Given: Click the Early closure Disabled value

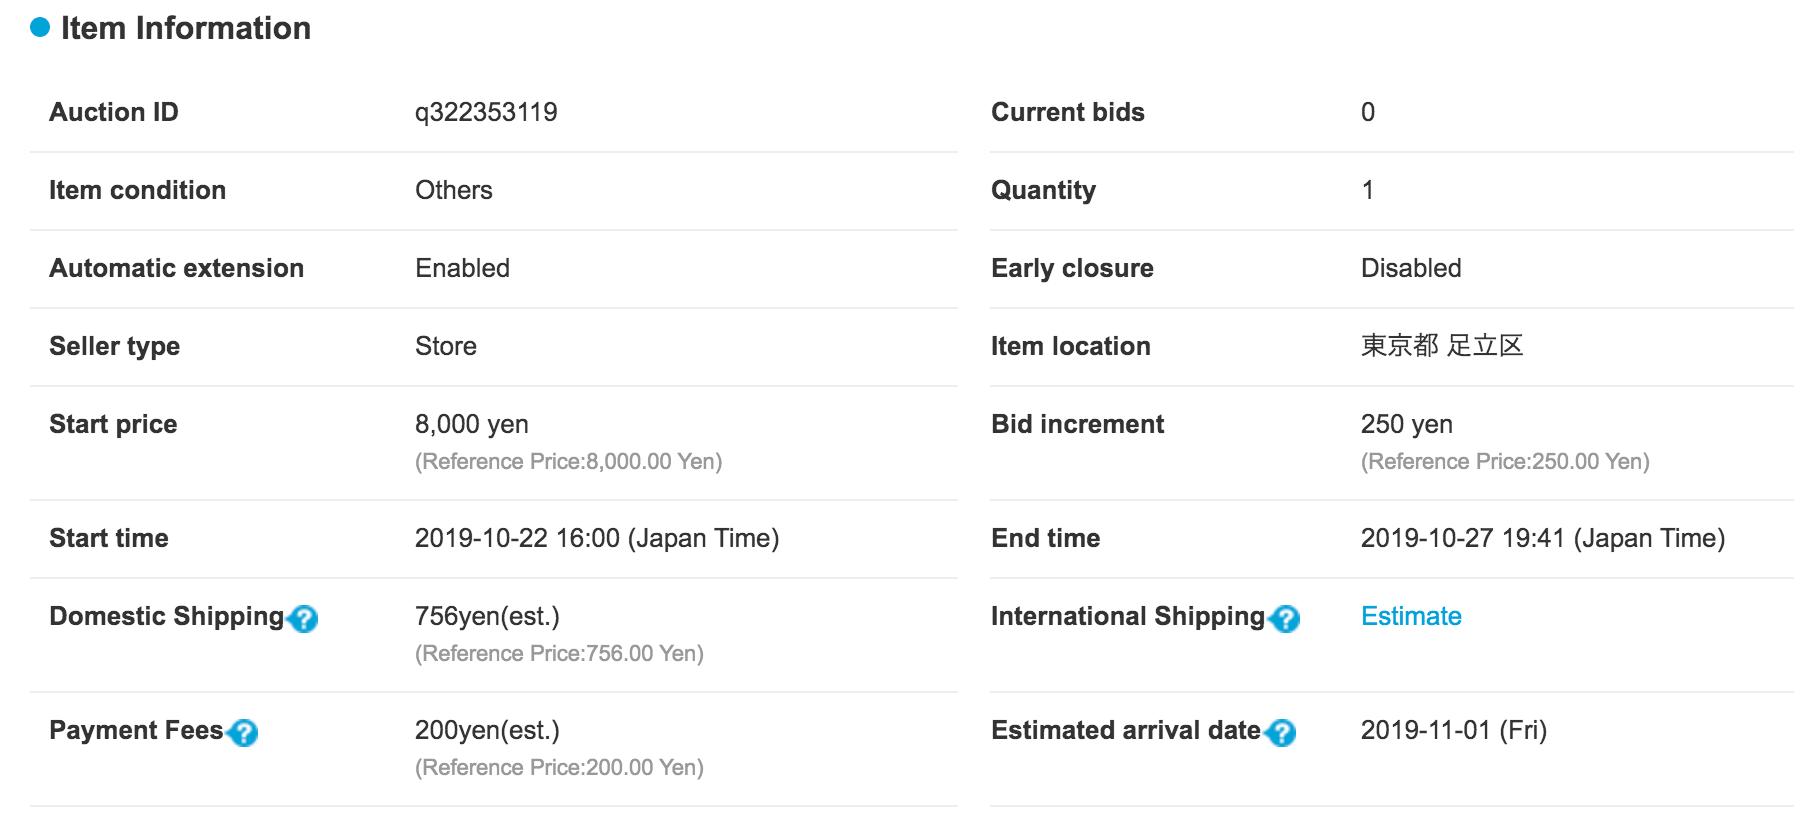Looking at the screenshot, I should pos(1411,268).
